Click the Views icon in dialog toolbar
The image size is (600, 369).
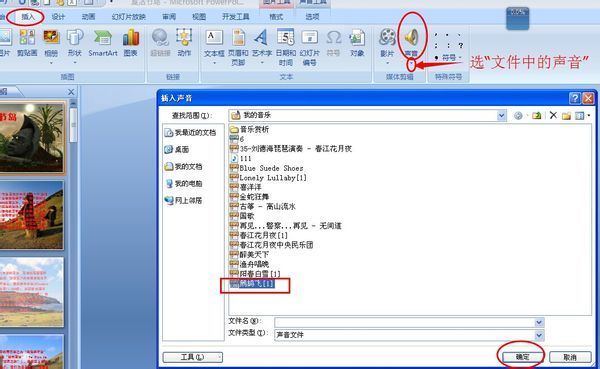(x=579, y=116)
